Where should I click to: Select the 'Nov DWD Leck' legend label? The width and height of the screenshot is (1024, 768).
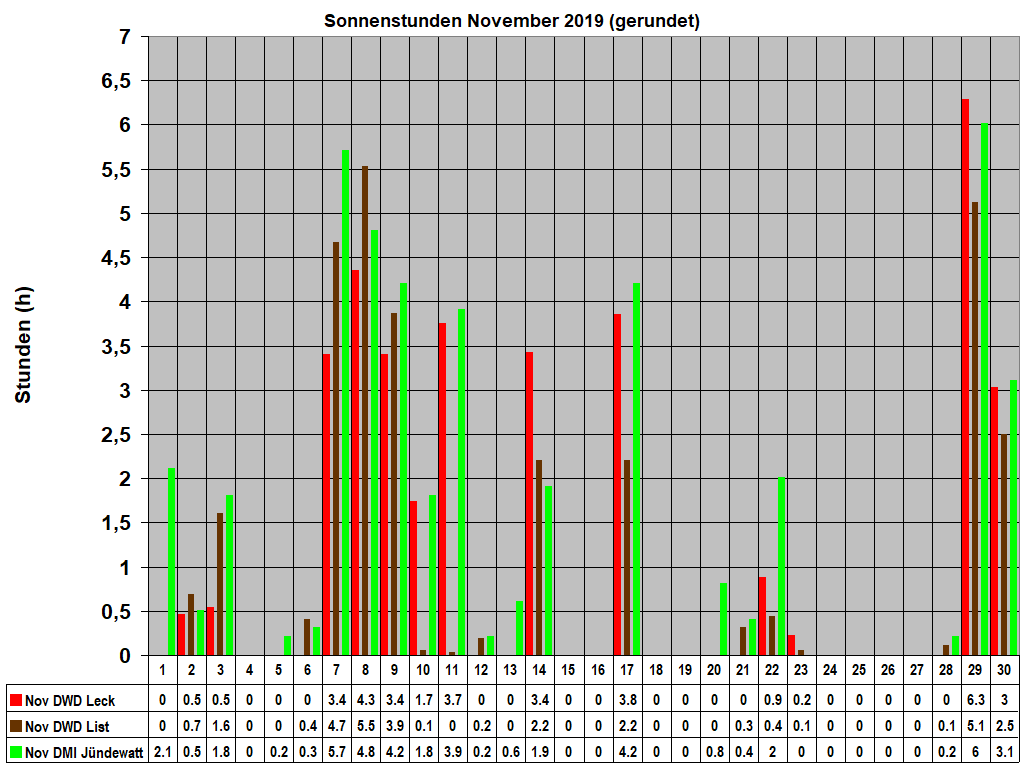70,701
